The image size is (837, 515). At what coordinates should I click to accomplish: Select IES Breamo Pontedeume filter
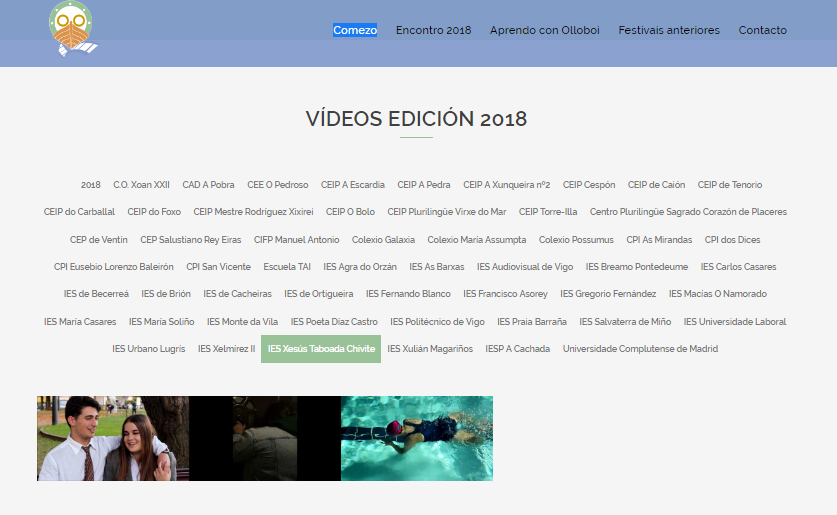click(x=636, y=266)
